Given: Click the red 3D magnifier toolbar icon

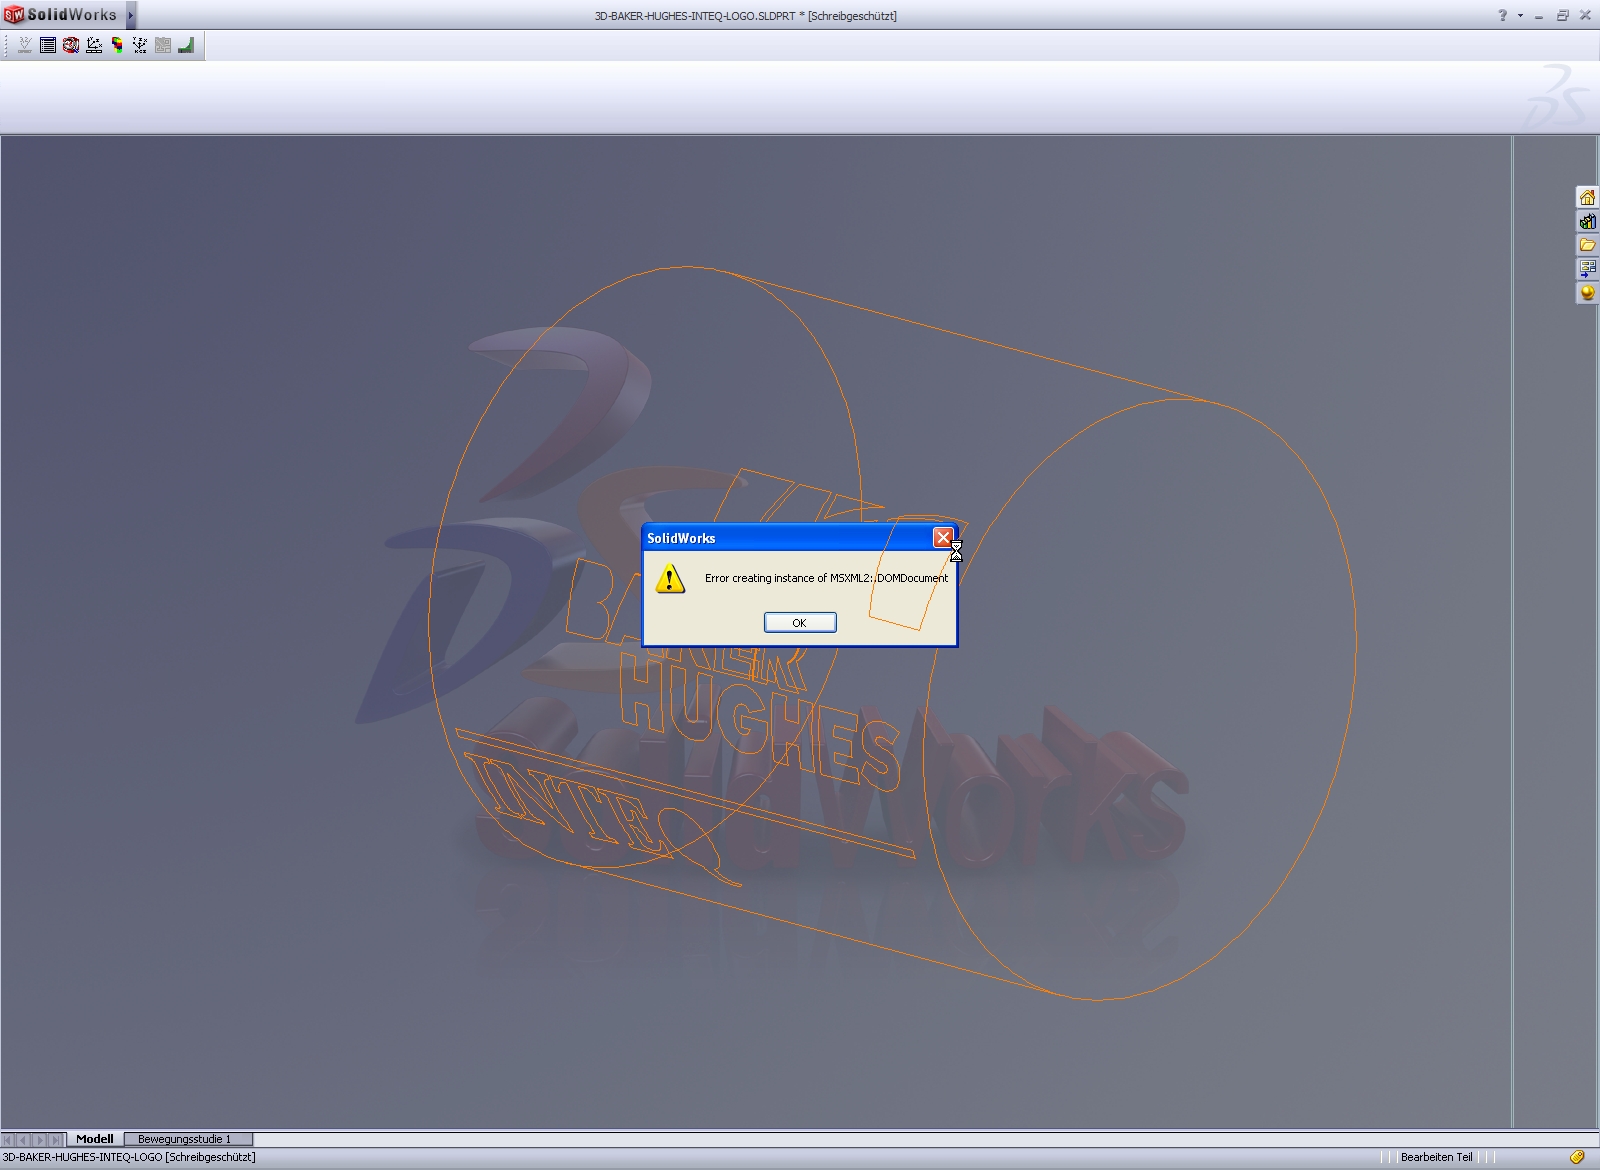Looking at the screenshot, I should pos(71,45).
